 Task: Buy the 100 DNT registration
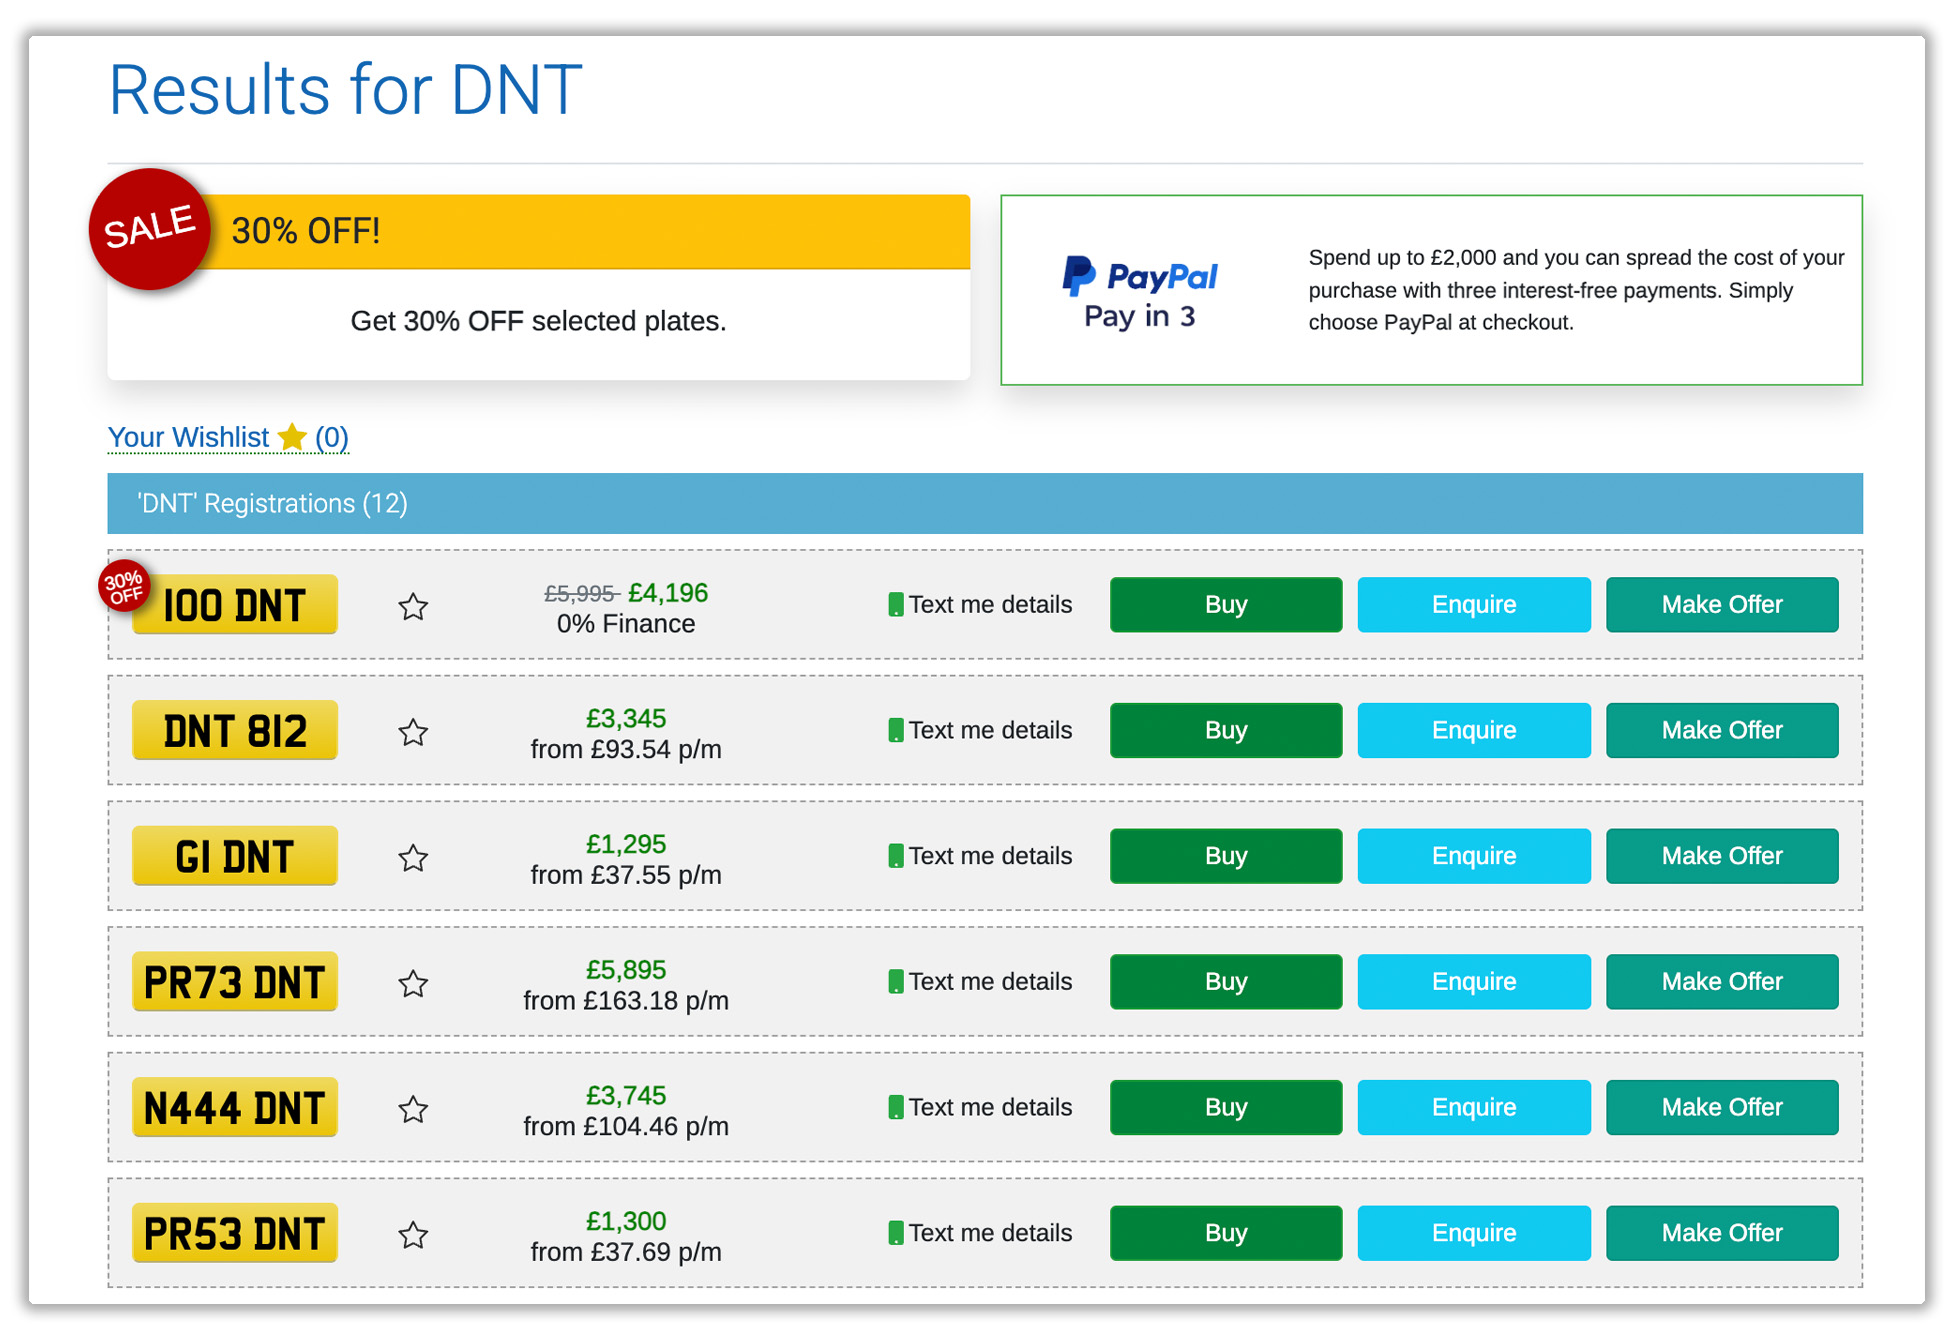(1225, 605)
